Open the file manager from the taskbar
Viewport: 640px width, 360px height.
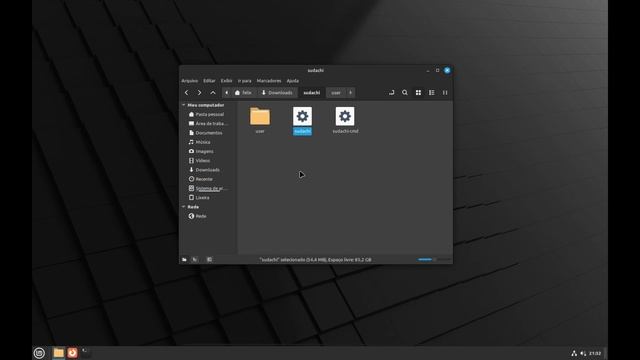point(58,353)
